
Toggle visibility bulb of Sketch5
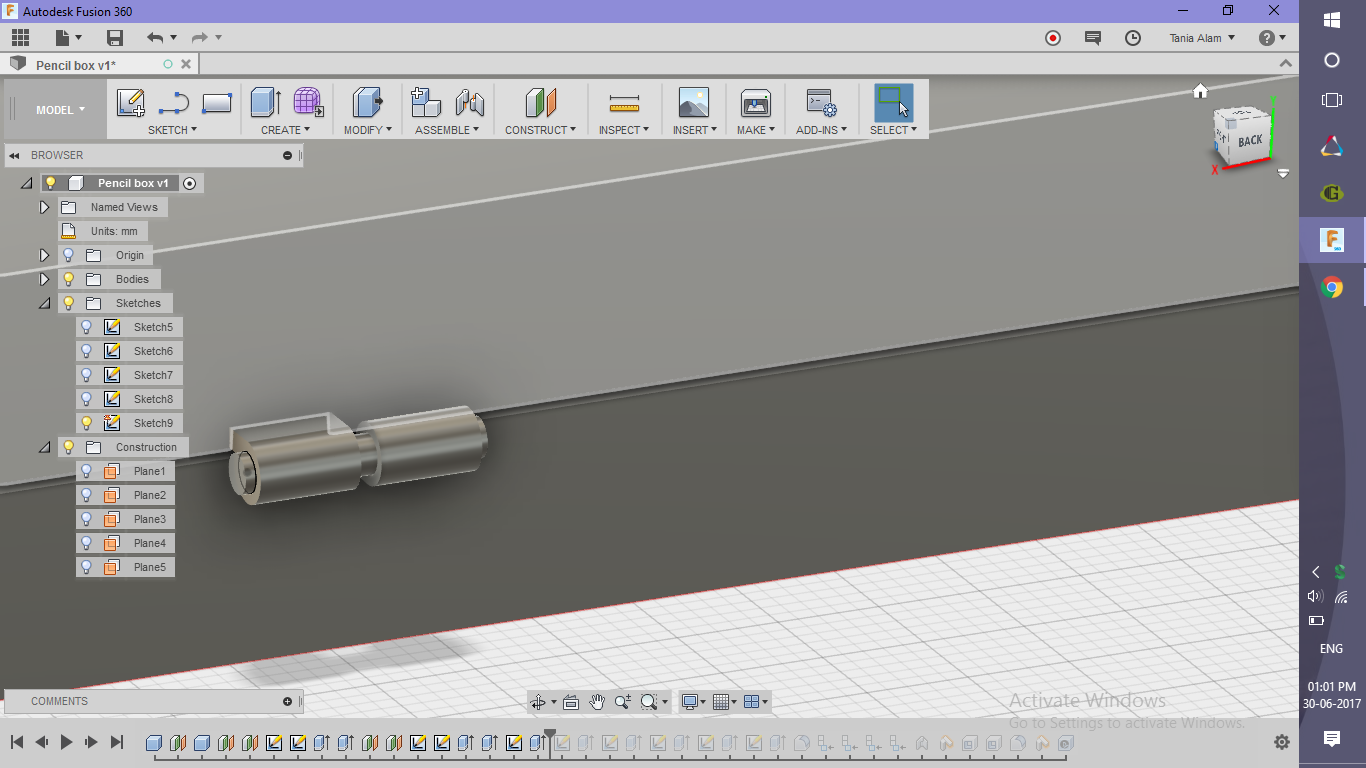click(x=87, y=327)
